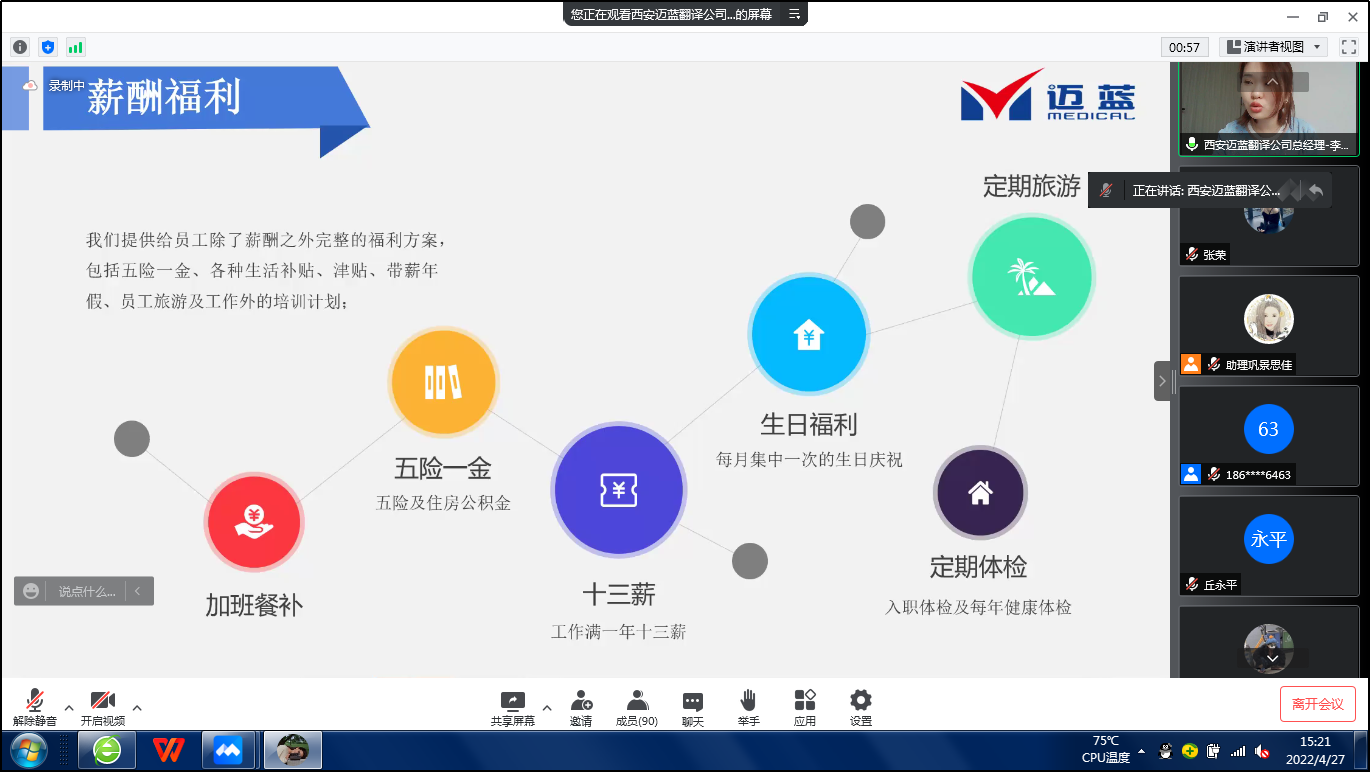Open the network signal status icon
This screenshot has width=1371, height=774.
76,47
